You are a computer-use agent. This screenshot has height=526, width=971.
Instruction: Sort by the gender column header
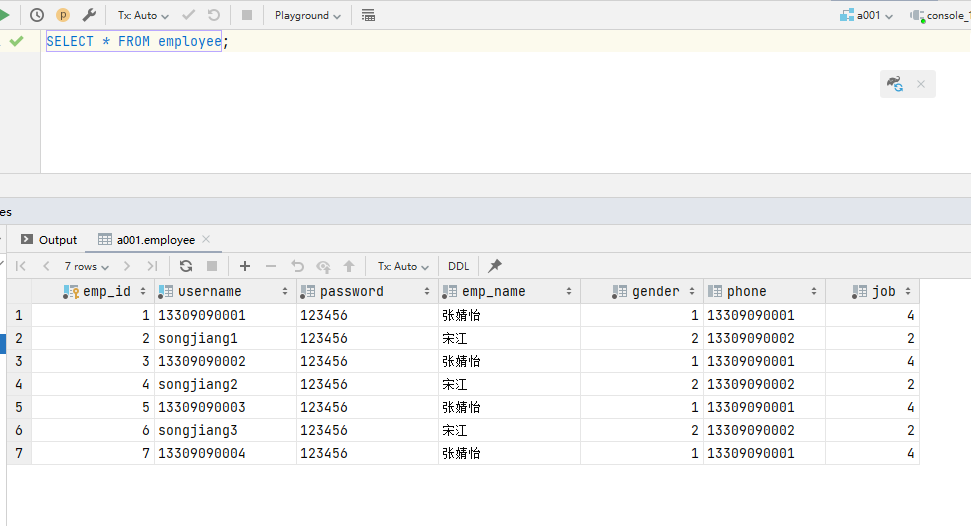(x=655, y=292)
